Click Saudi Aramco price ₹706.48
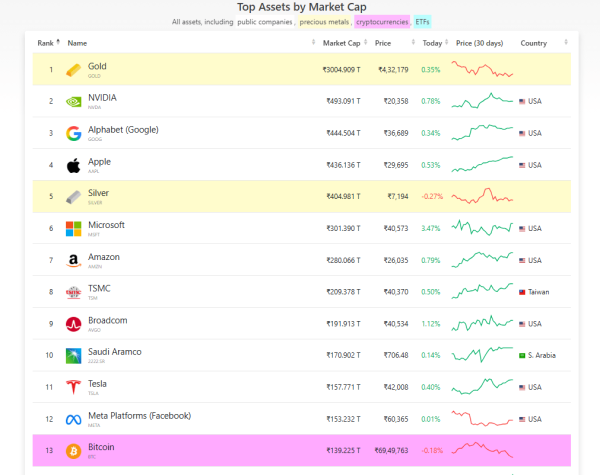This screenshot has height=475, width=600. (x=396, y=356)
